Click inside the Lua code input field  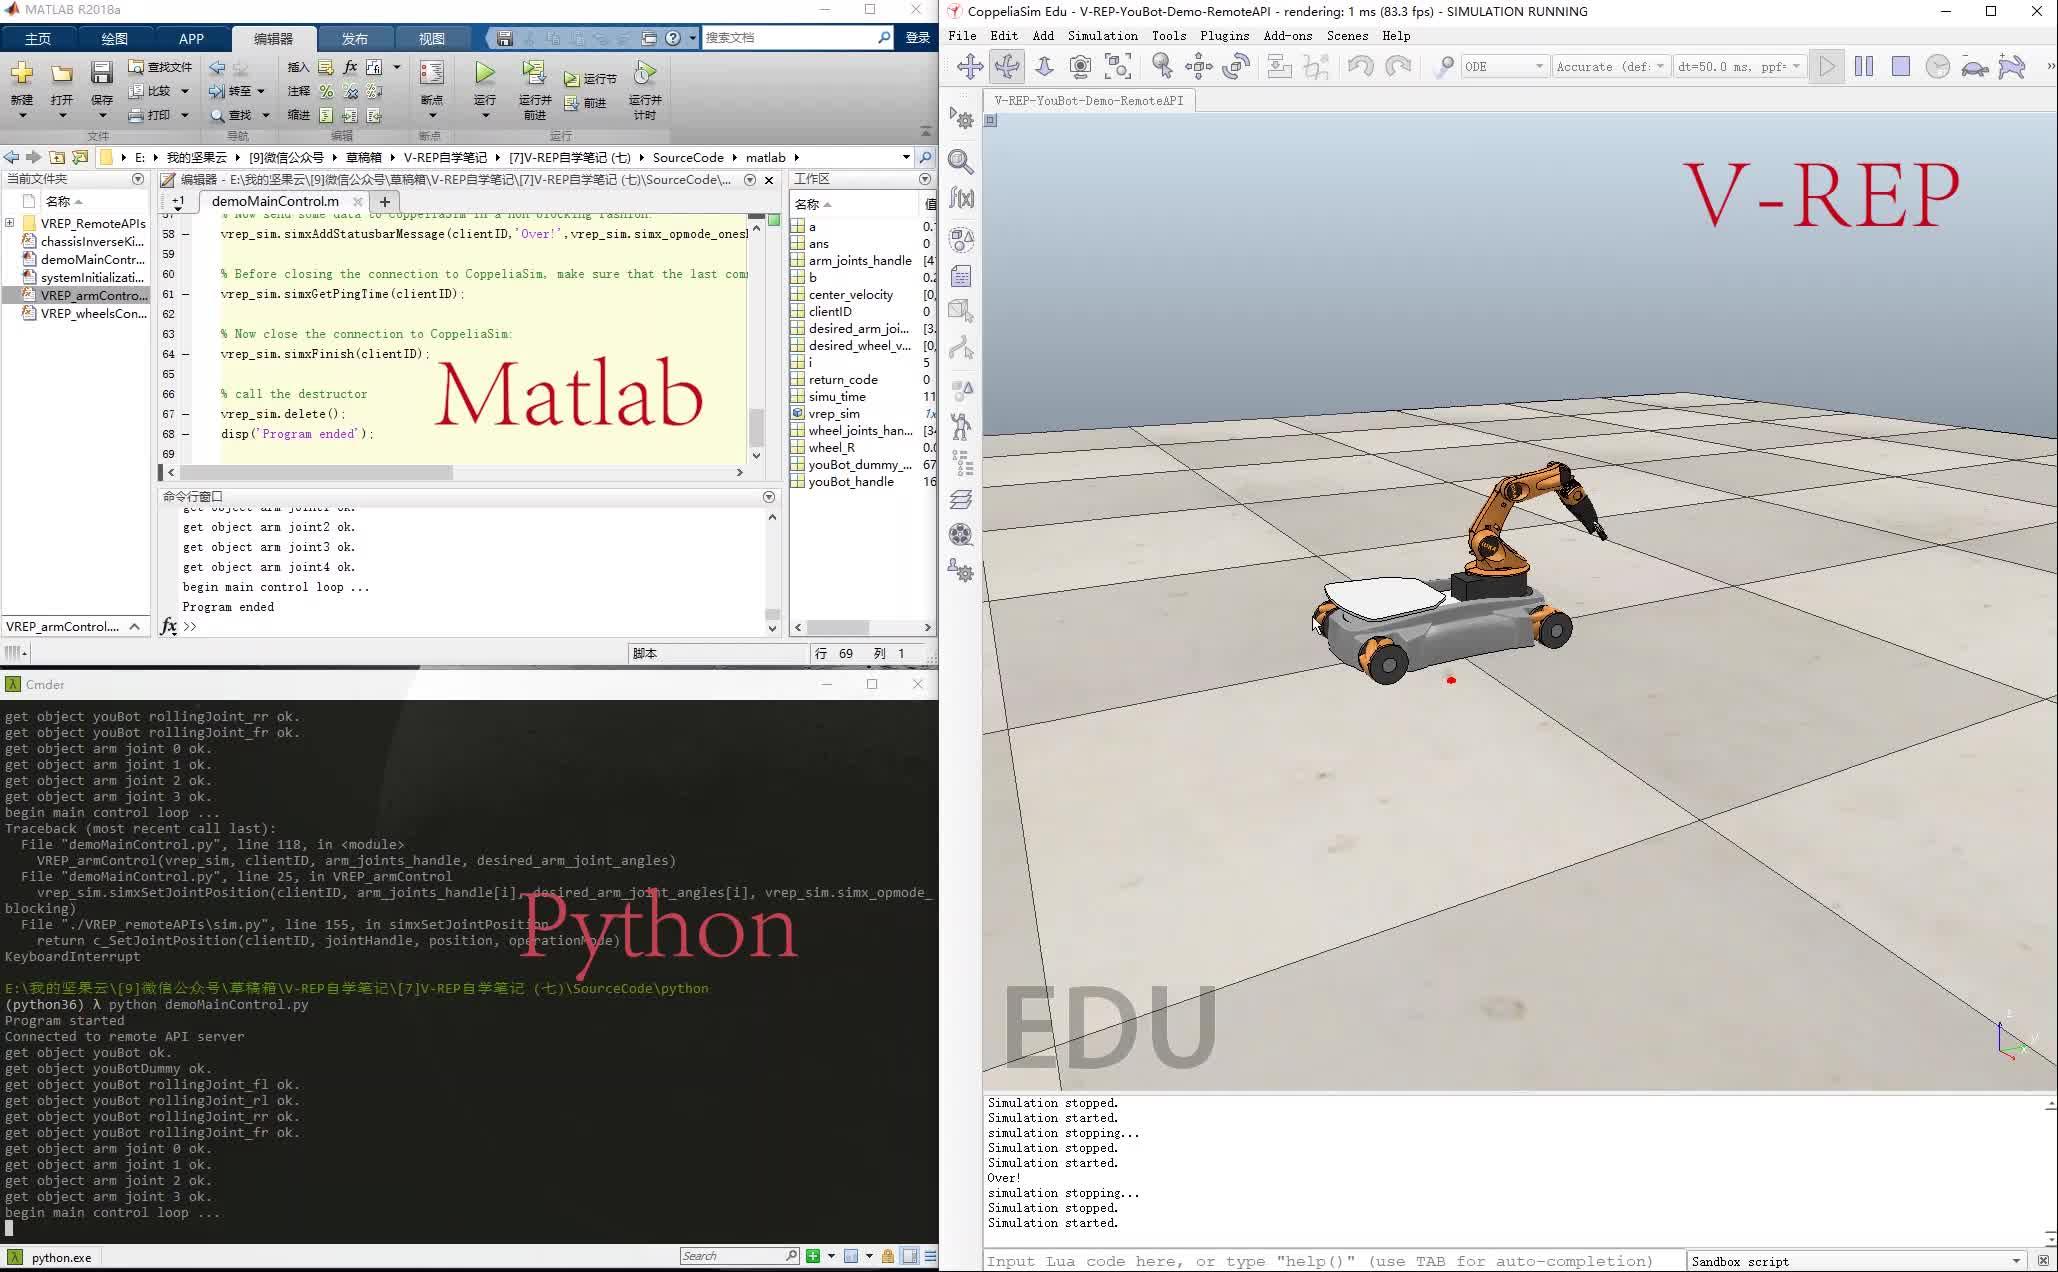click(1300, 1260)
